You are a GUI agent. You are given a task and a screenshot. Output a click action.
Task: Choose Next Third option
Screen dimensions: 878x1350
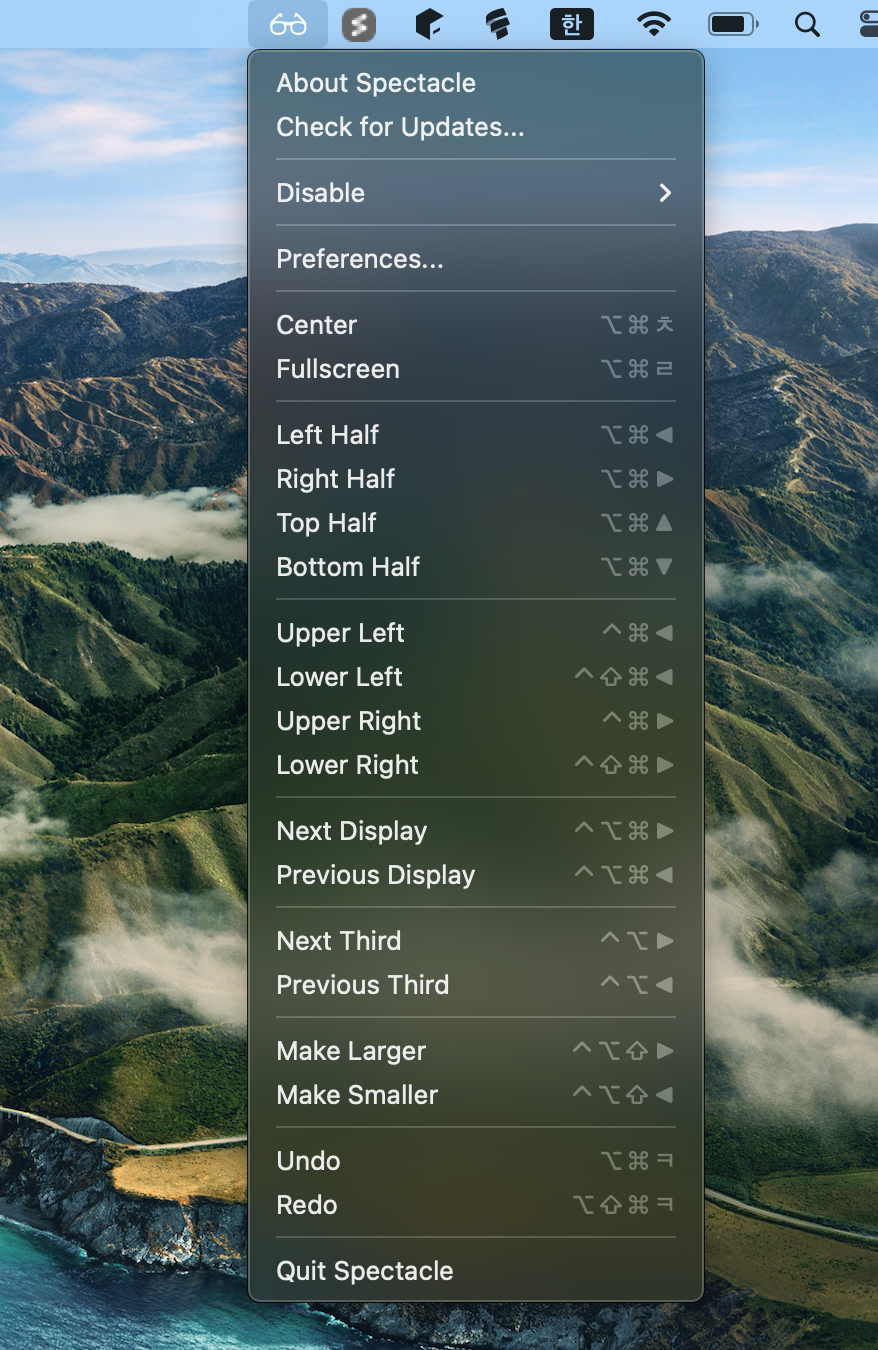tap(476, 941)
